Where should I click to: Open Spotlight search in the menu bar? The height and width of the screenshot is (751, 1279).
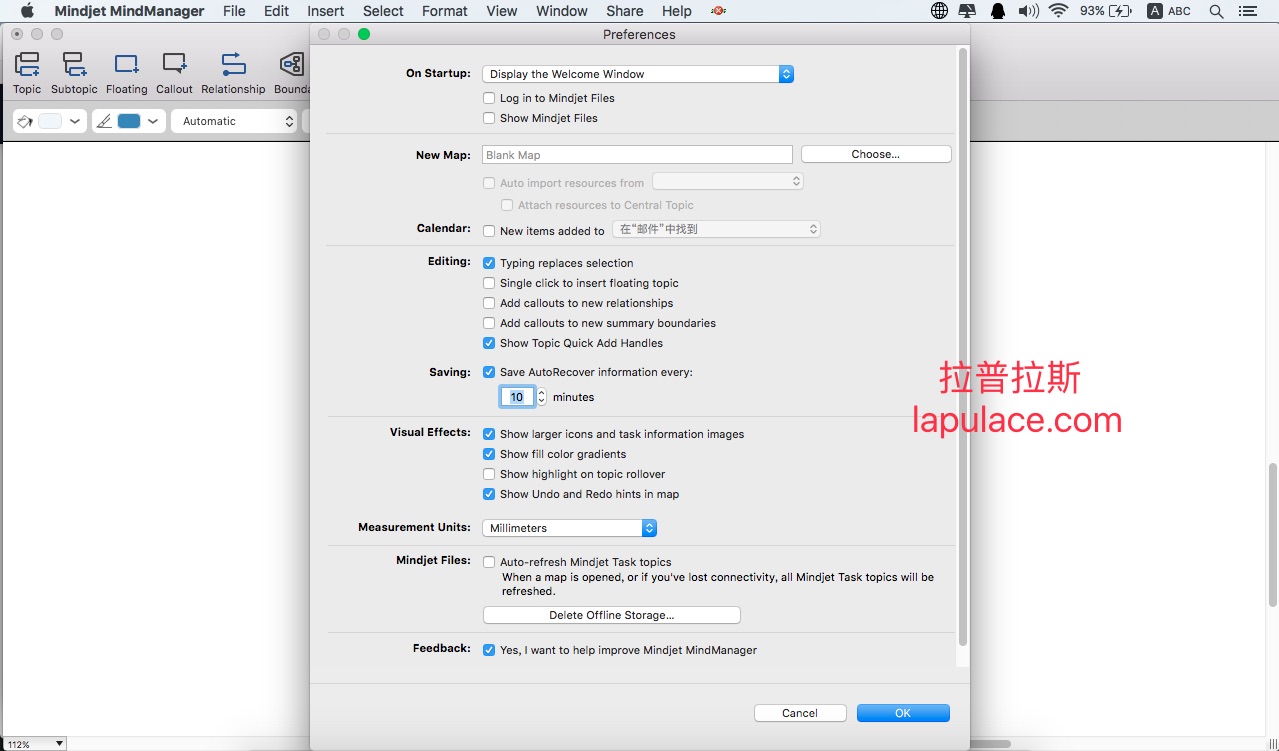[1216, 11]
